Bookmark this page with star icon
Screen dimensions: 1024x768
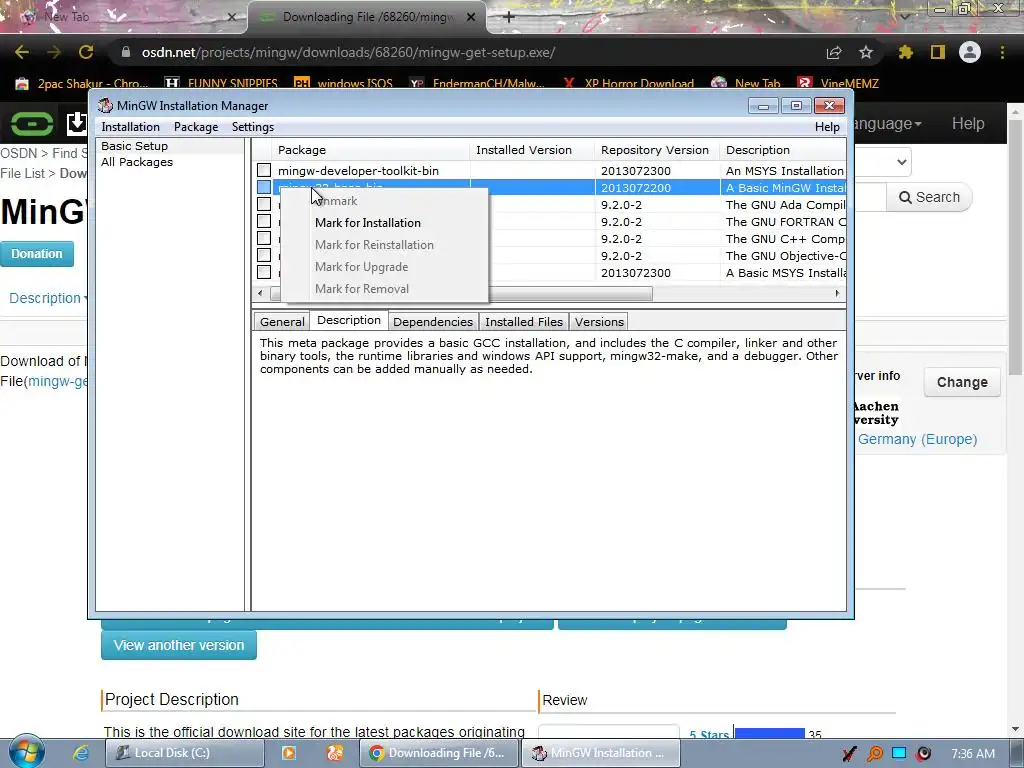pyautogui.click(x=866, y=52)
